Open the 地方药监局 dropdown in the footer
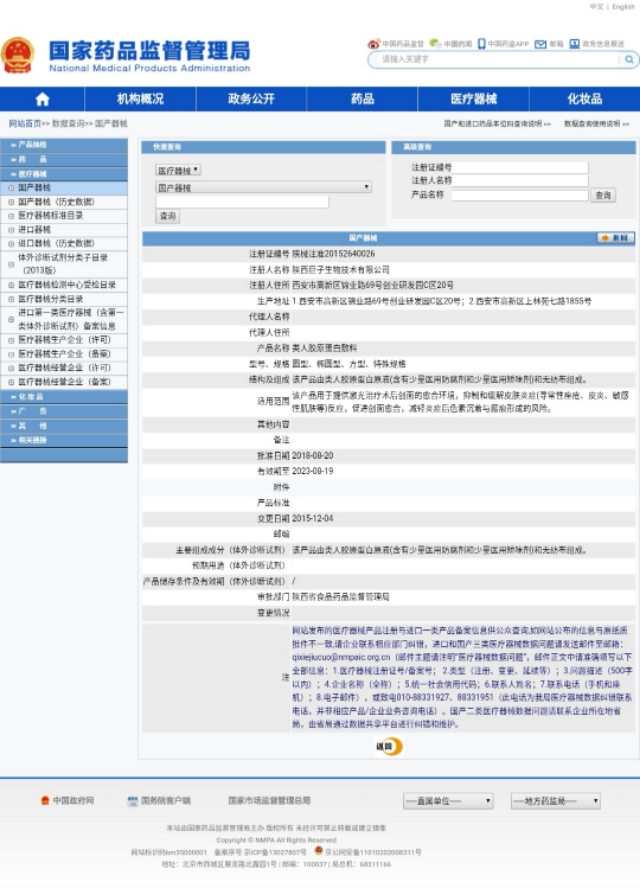640x889 pixels. point(556,801)
